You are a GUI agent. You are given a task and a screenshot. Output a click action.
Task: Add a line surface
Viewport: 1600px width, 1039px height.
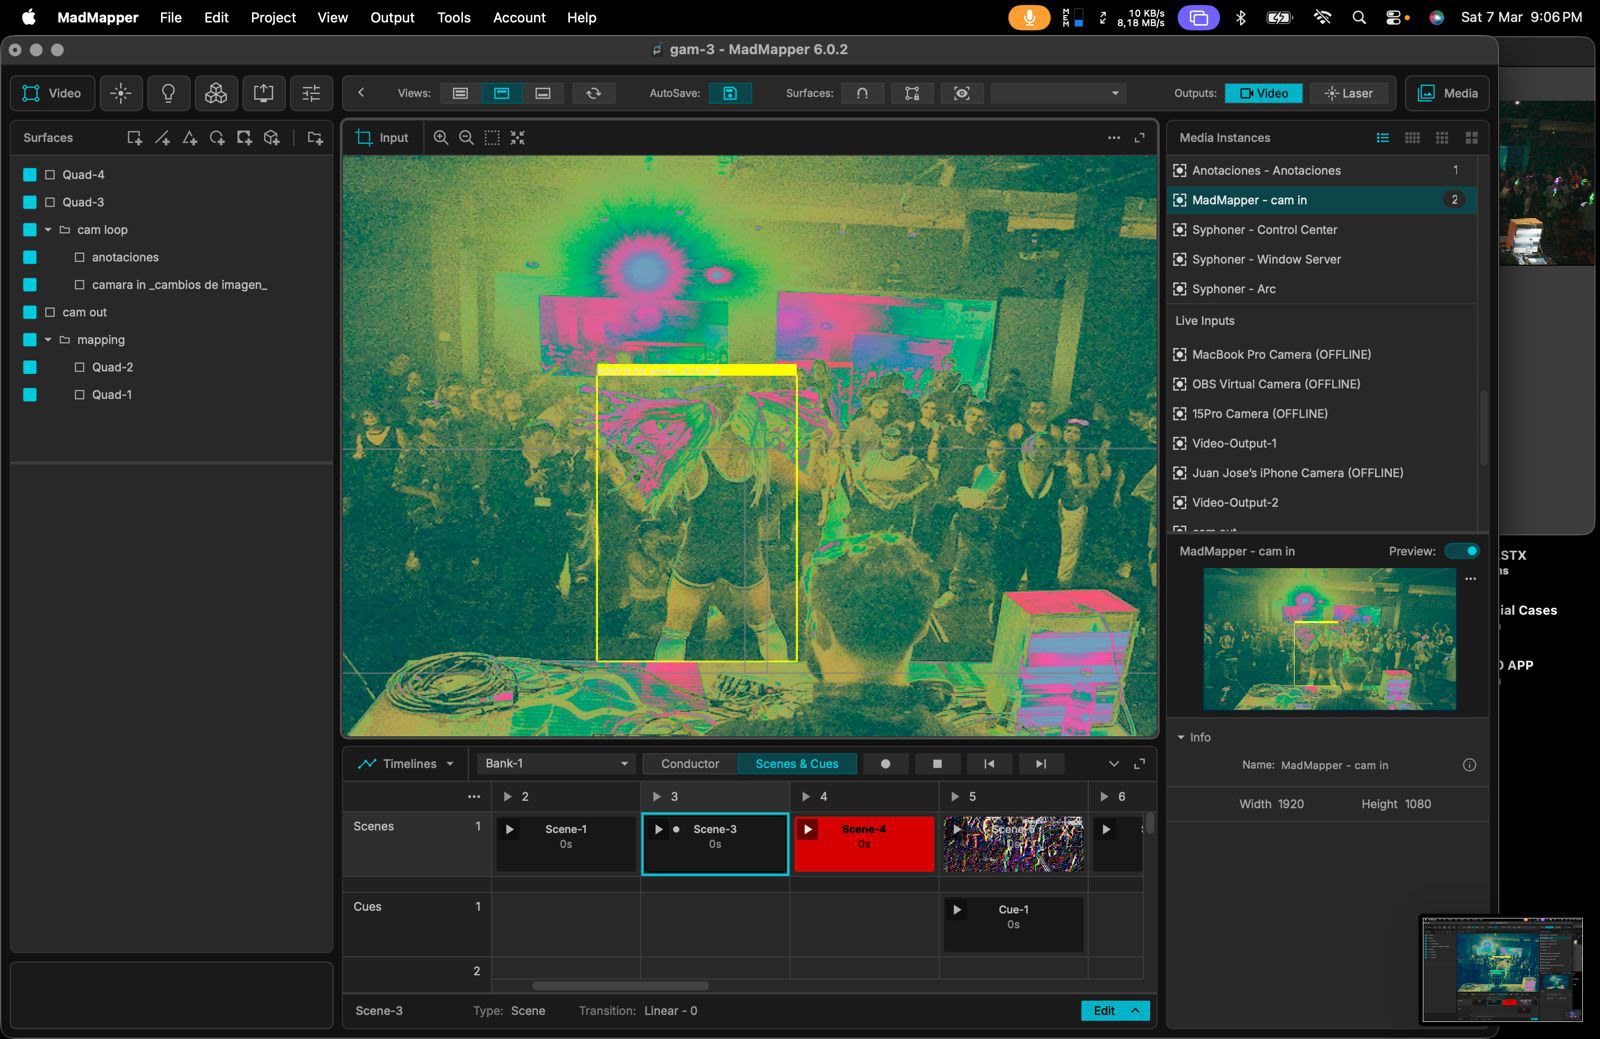[x=162, y=138]
